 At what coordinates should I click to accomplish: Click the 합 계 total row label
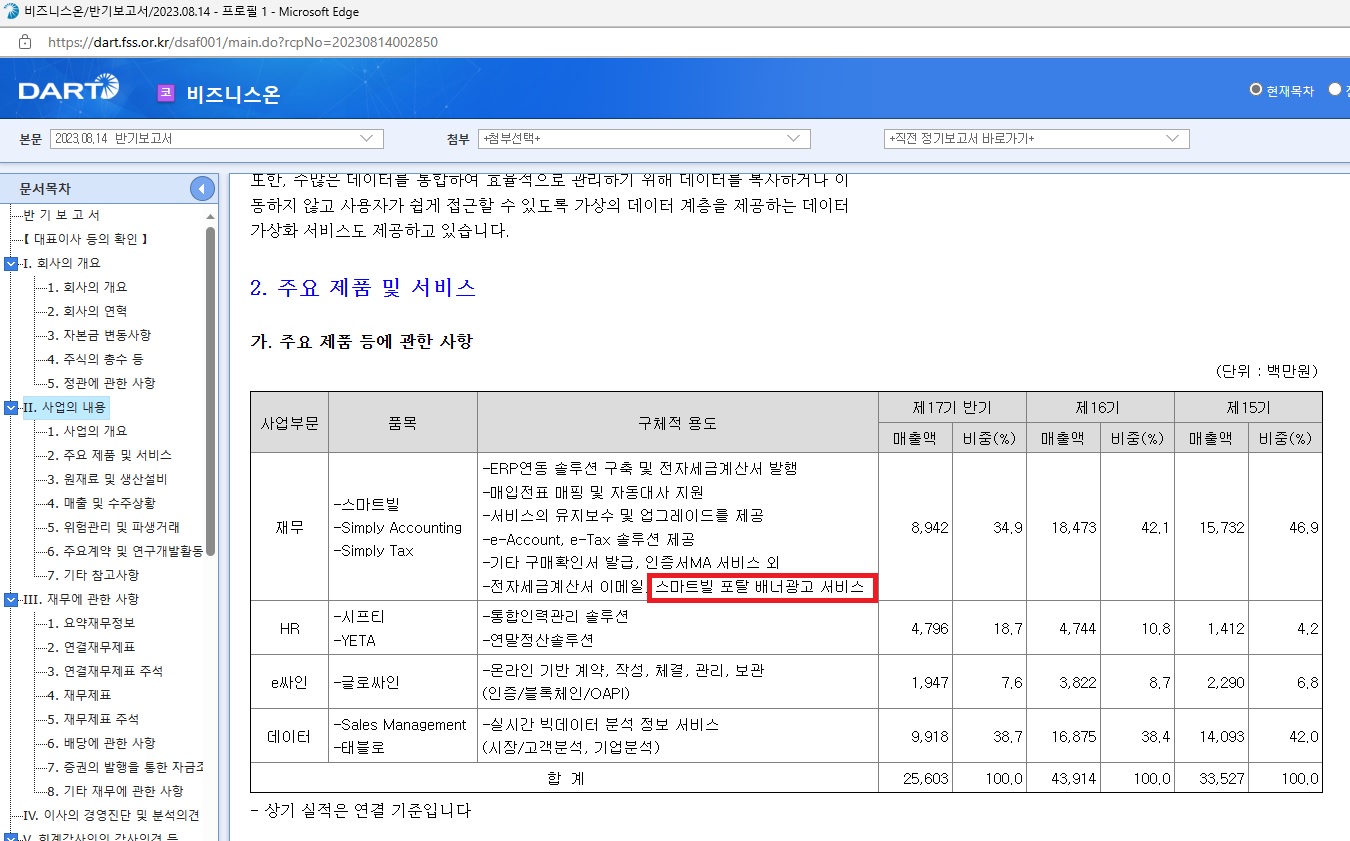(565, 778)
